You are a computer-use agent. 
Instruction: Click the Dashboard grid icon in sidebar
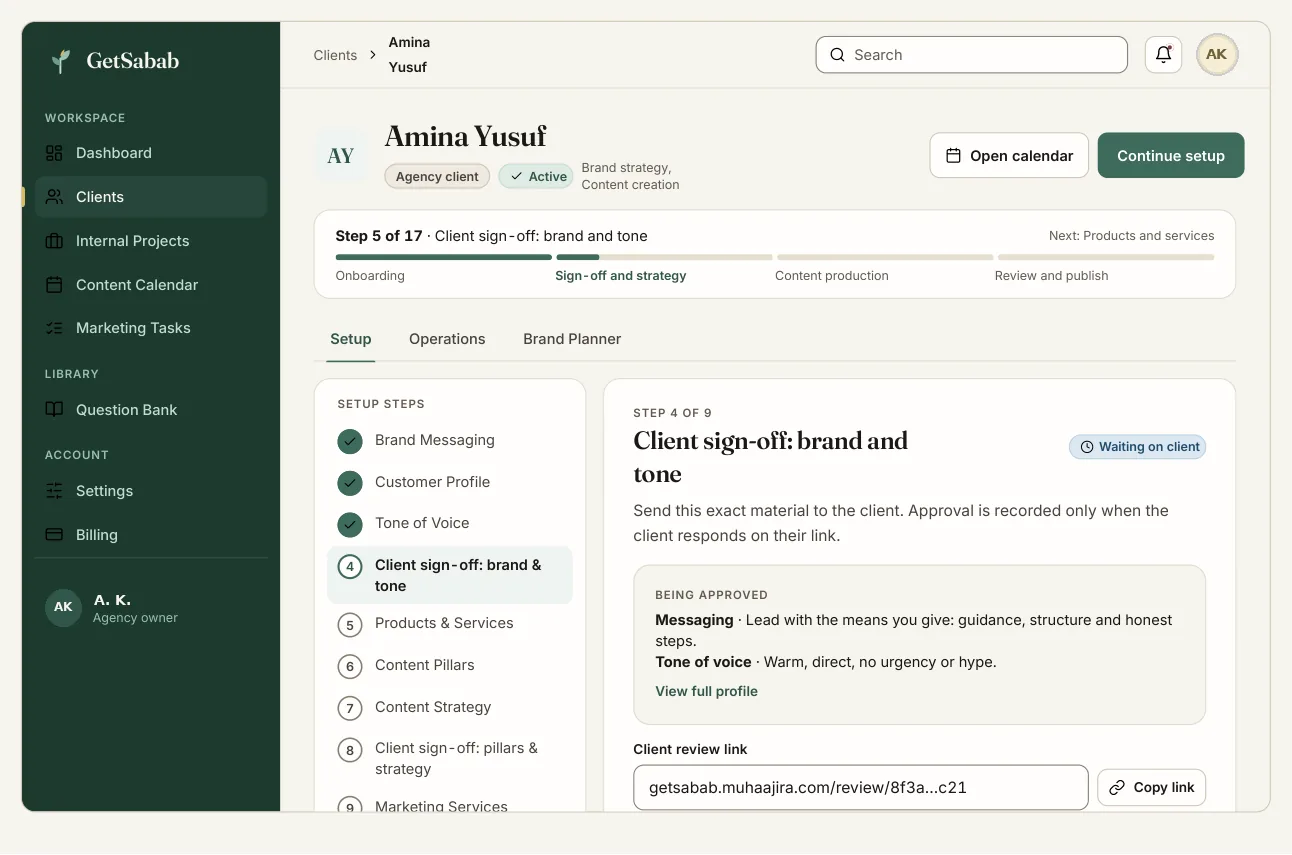[x=54, y=153]
